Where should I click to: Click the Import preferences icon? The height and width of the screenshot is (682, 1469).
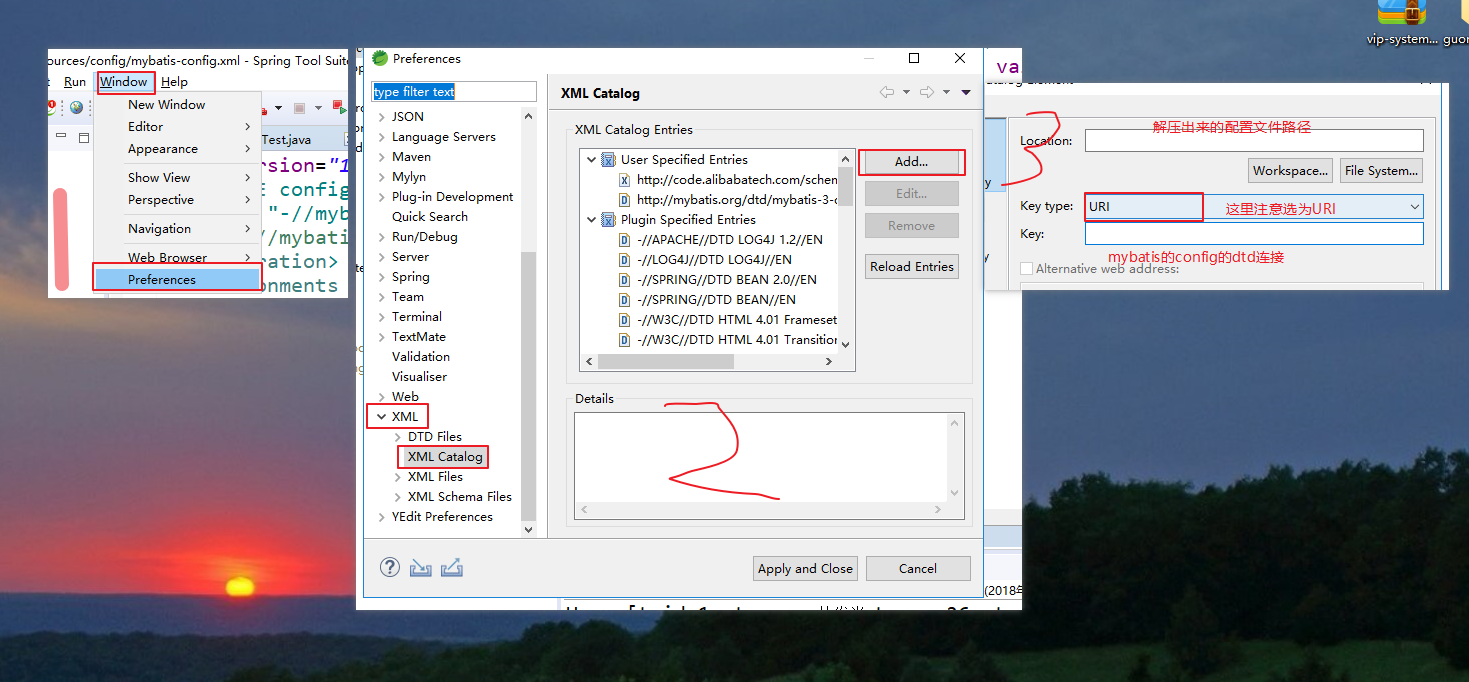421,567
